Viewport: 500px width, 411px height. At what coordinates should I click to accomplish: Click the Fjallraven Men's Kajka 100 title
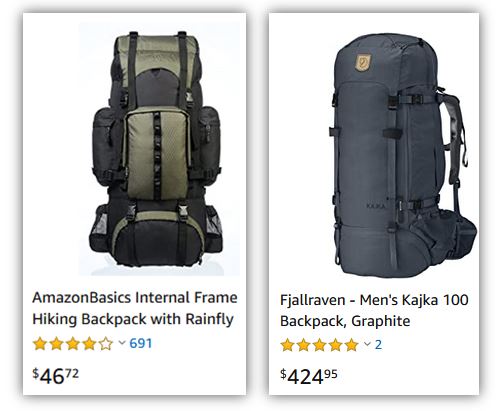(x=374, y=311)
